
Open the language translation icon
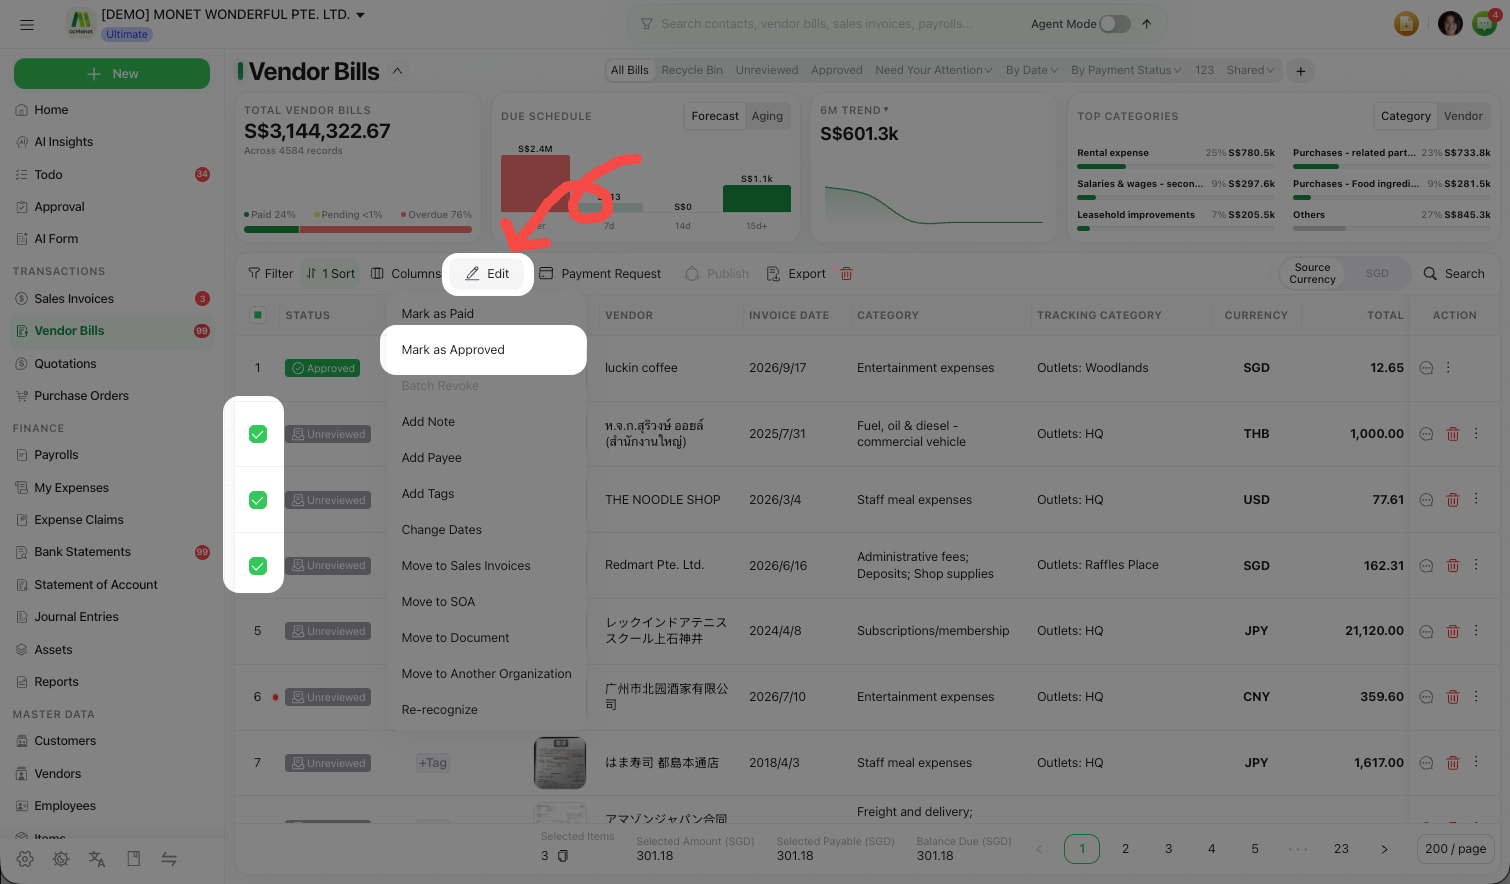[97, 859]
